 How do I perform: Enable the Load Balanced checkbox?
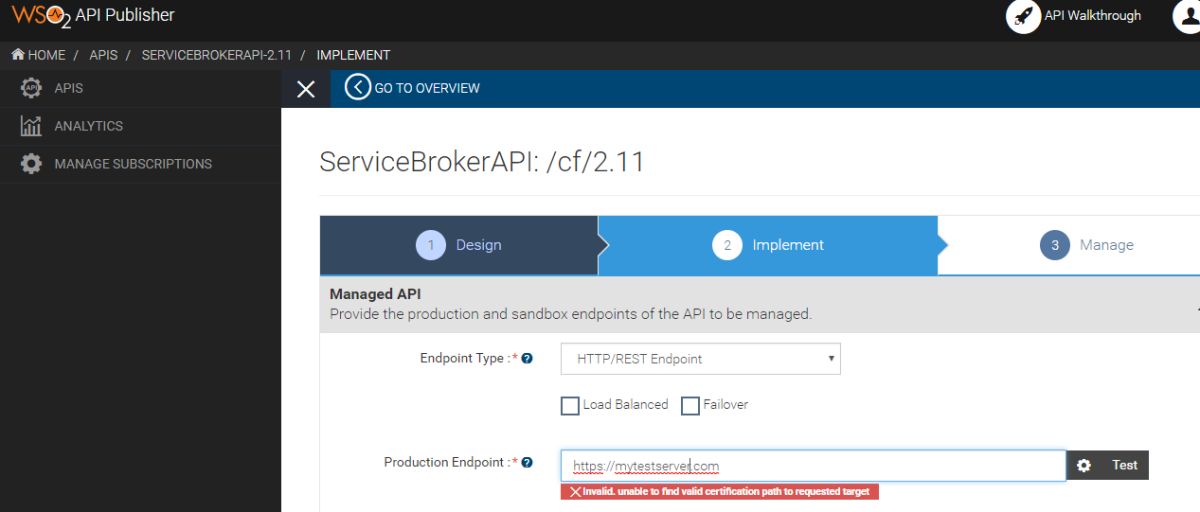click(x=570, y=405)
